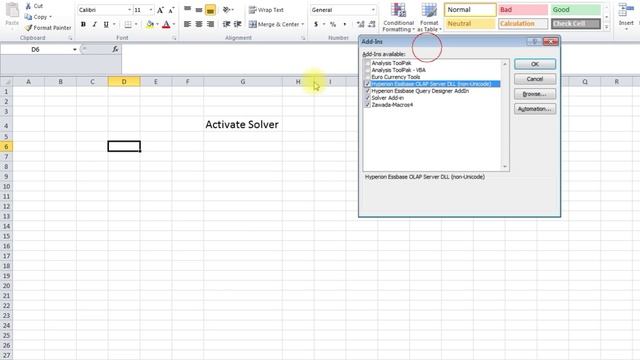Align cell text to the left
The image size is (640, 360).
coord(187,24)
